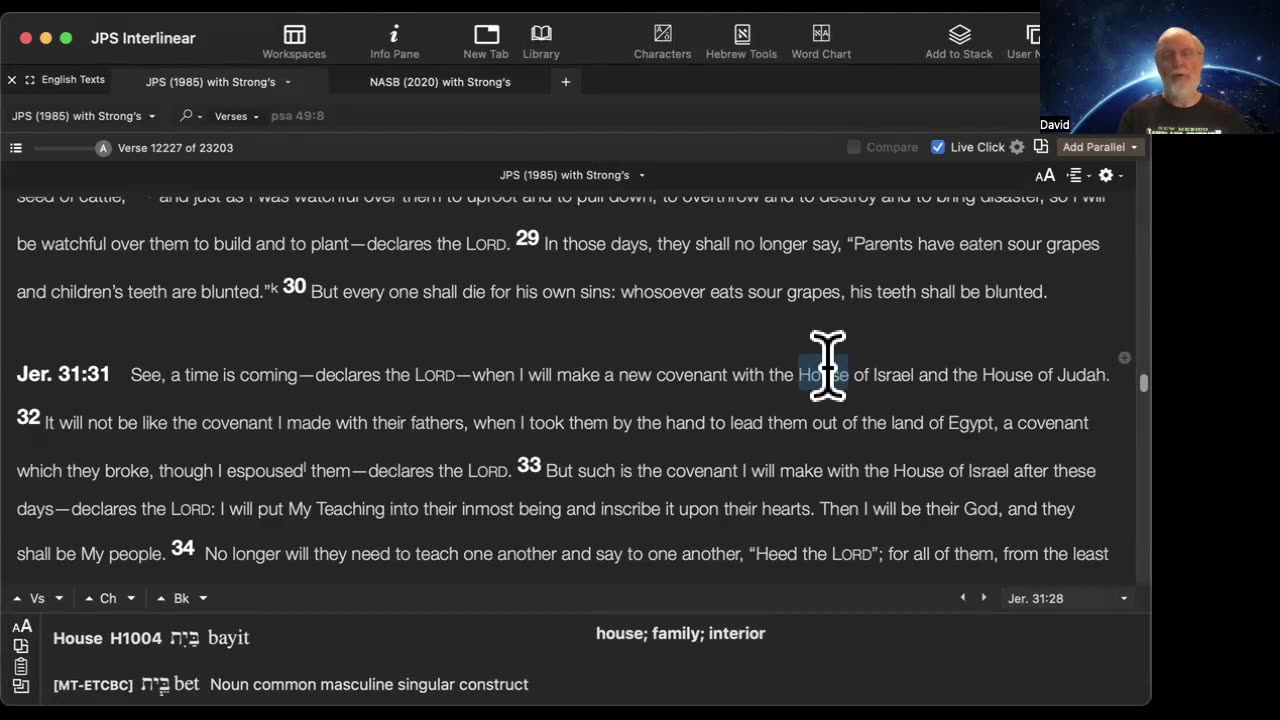This screenshot has width=1280, height=720.
Task: Go up one book with Bk arrow
Action: pyautogui.click(x=160, y=598)
